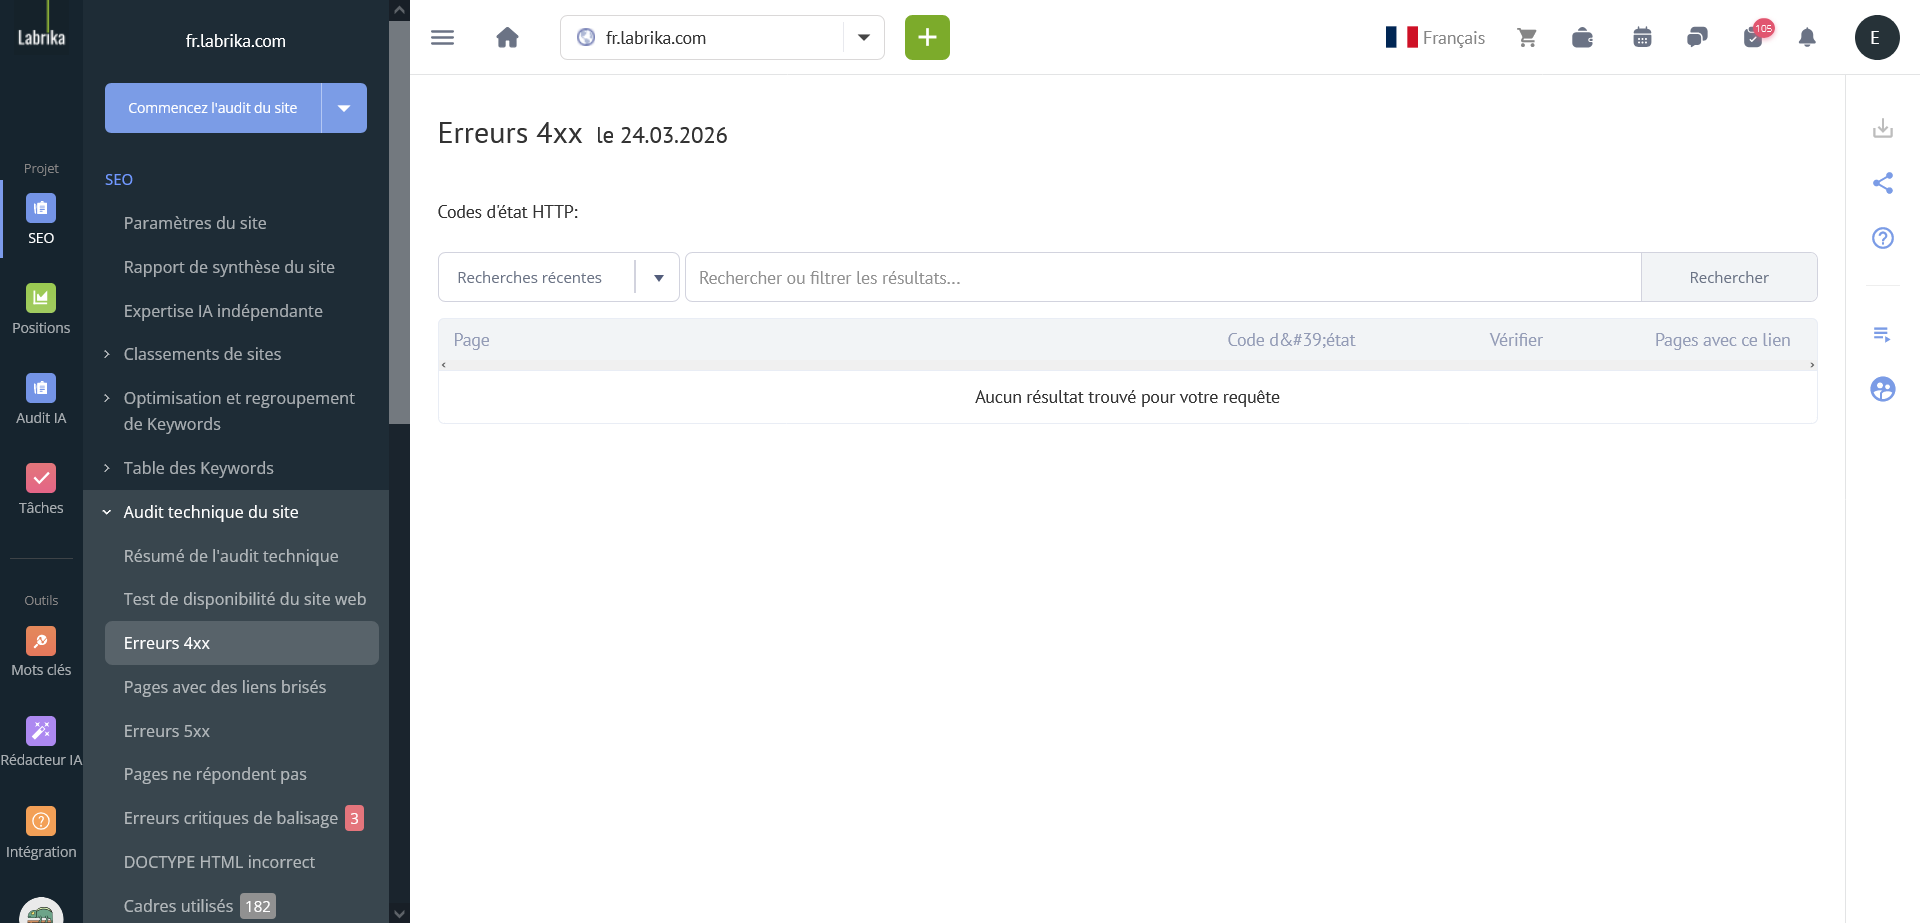The height and width of the screenshot is (923, 1920).
Task: Focus the search or filter results field
Action: pyautogui.click(x=1163, y=277)
